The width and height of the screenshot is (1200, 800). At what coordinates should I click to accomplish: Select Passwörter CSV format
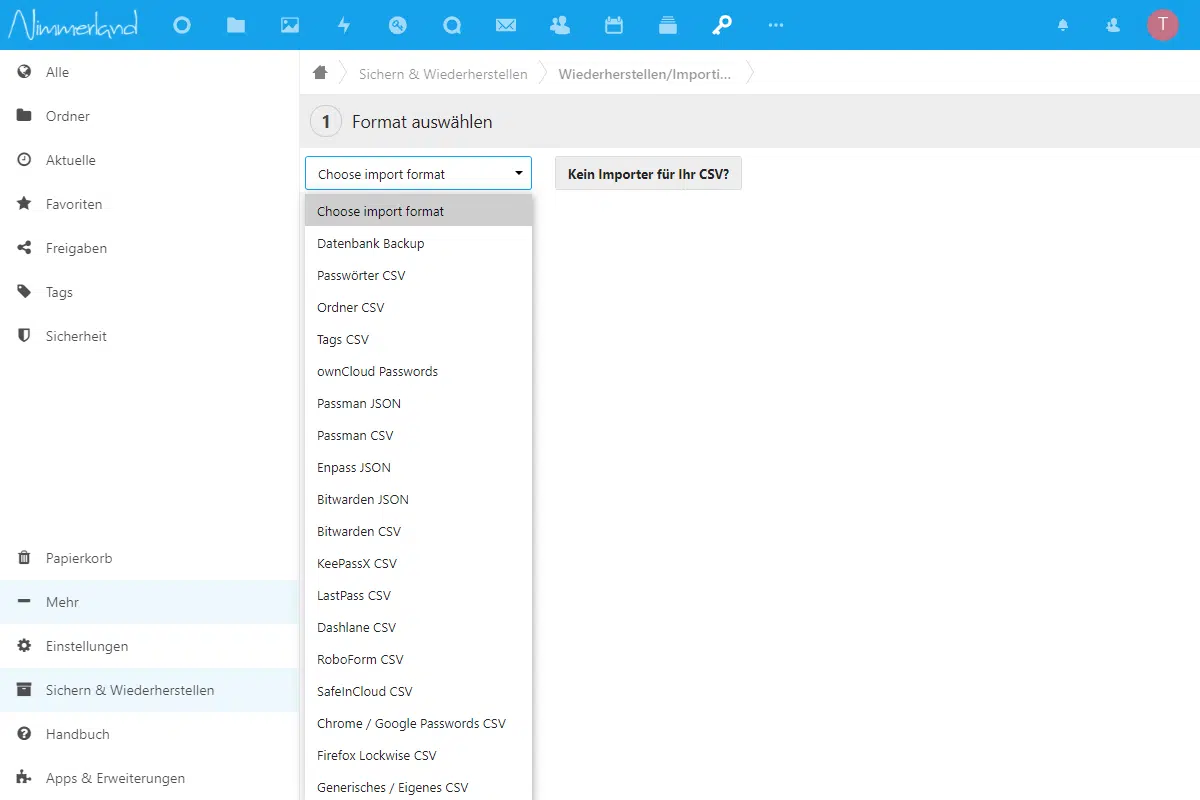pos(418,275)
